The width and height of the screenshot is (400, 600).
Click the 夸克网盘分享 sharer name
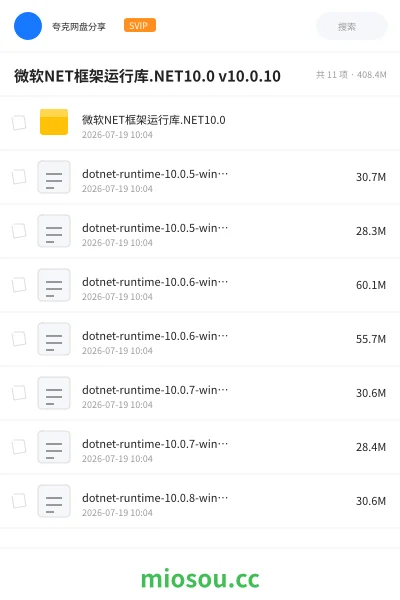[x=79, y=26]
